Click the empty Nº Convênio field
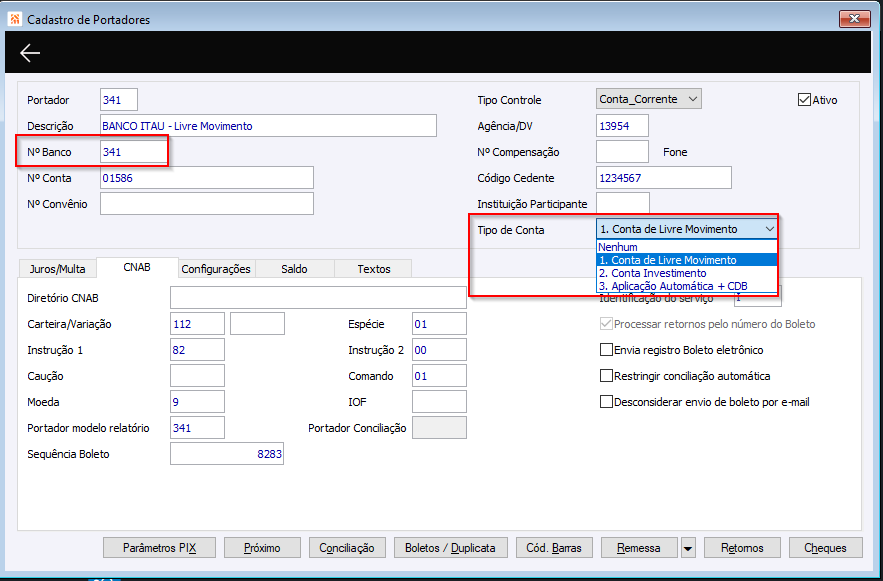Screen dimensions: 883x581 [207, 204]
